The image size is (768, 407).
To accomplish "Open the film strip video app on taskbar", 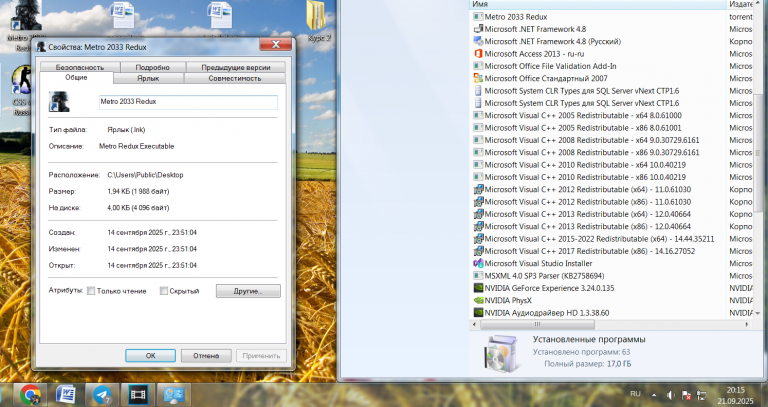I will (x=138, y=395).
